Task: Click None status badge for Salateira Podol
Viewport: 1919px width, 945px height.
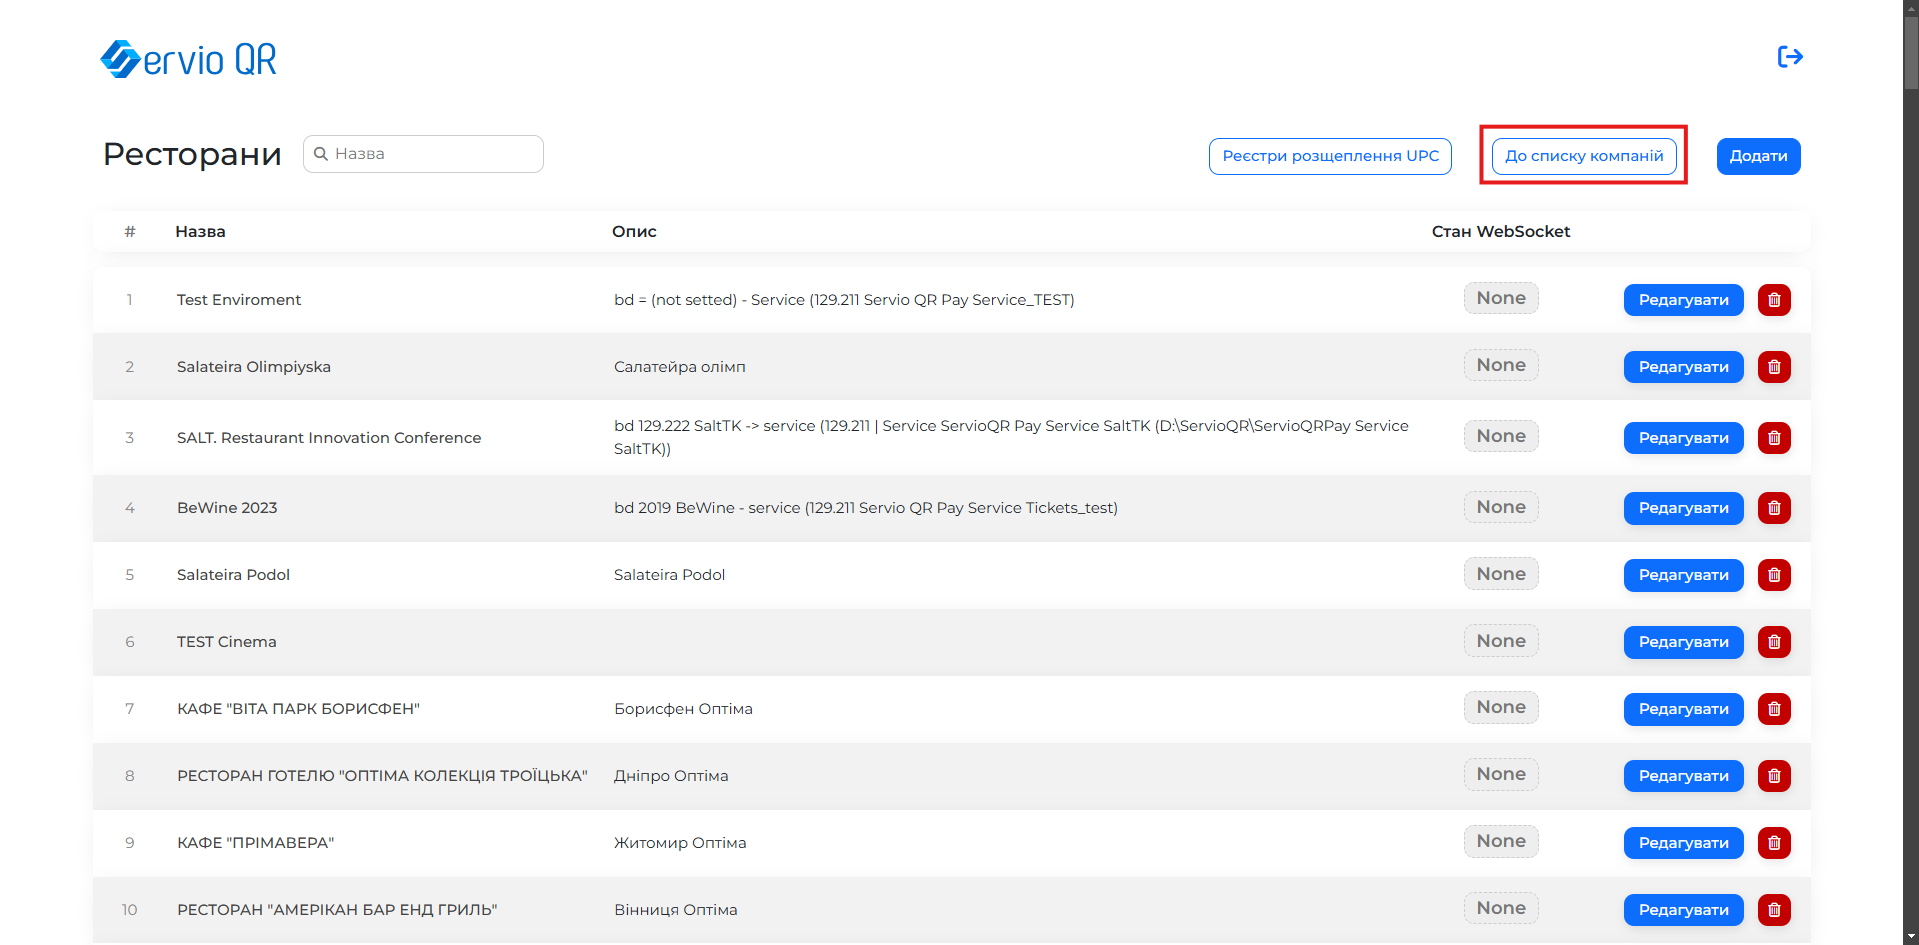Action: pyautogui.click(x=1500, y=574)
